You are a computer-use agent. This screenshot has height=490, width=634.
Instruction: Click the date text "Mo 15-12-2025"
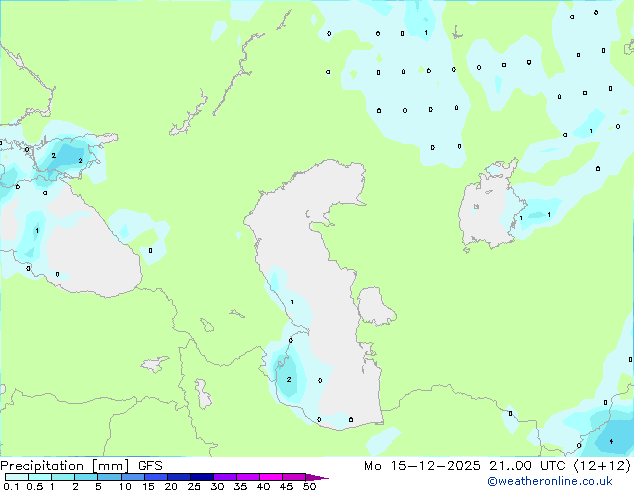coord(422,466)
